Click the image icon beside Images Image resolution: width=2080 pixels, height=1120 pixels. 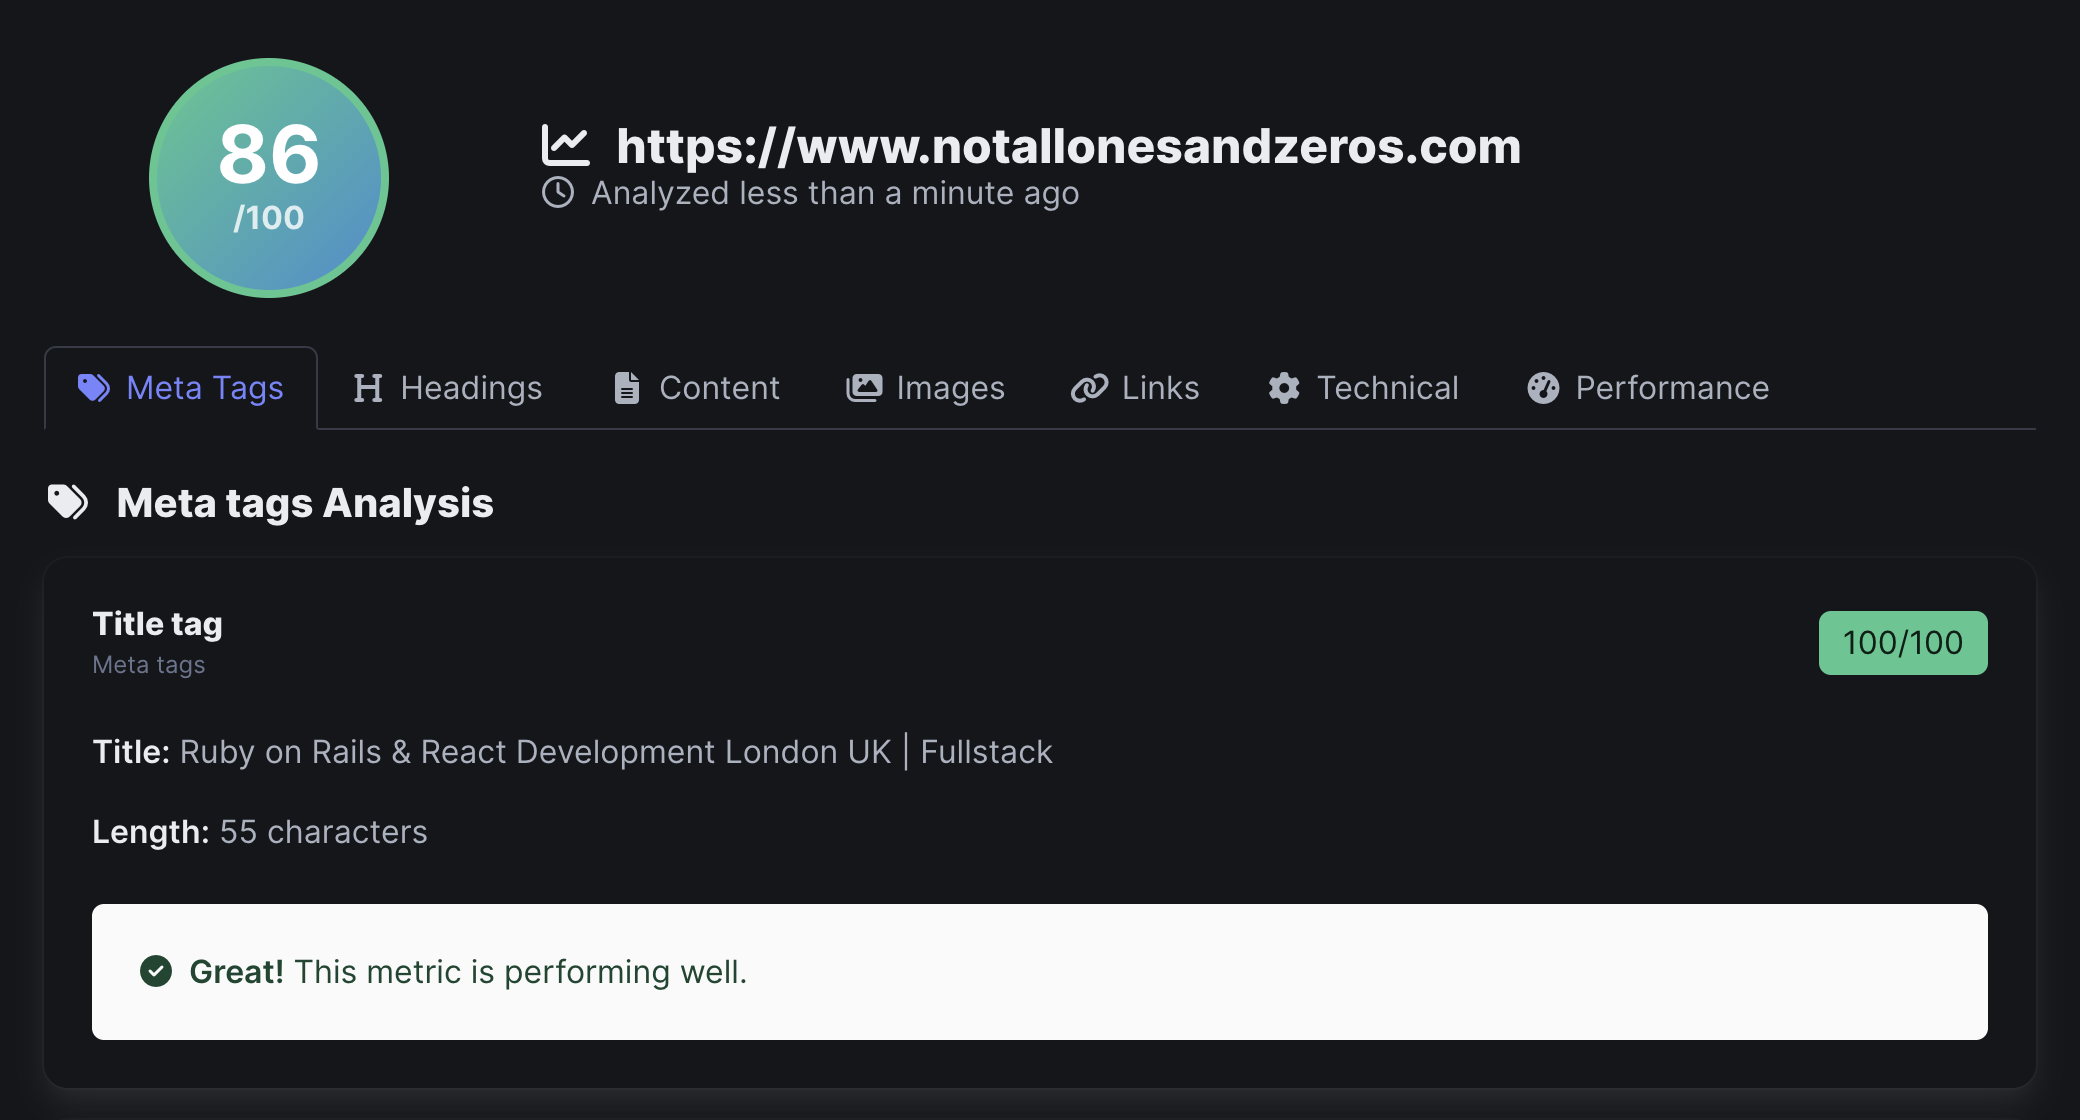point(864,388)
